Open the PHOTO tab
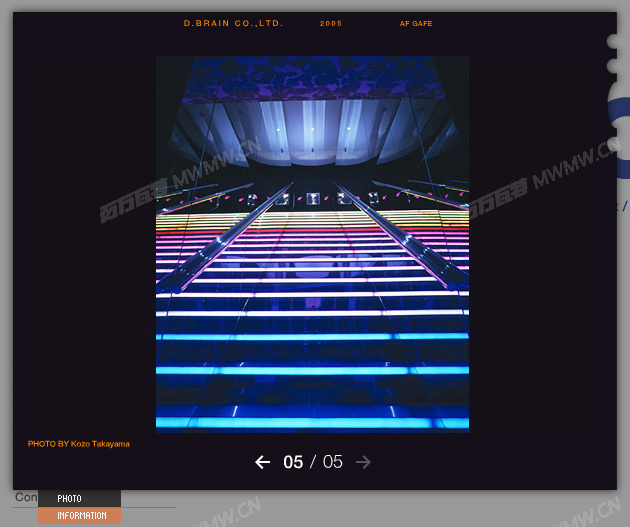 80,498
